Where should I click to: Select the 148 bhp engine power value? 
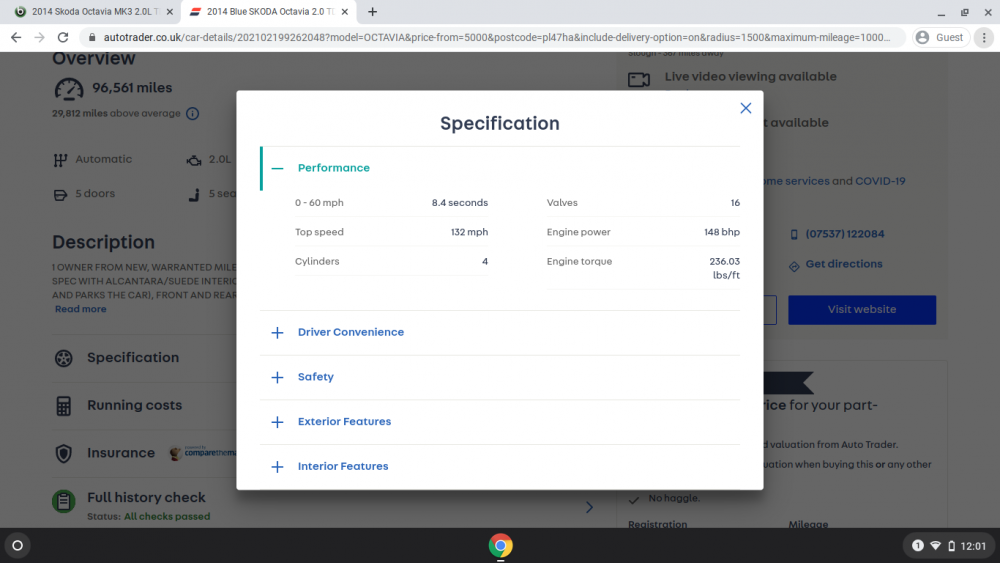click(x=722, y=232)
